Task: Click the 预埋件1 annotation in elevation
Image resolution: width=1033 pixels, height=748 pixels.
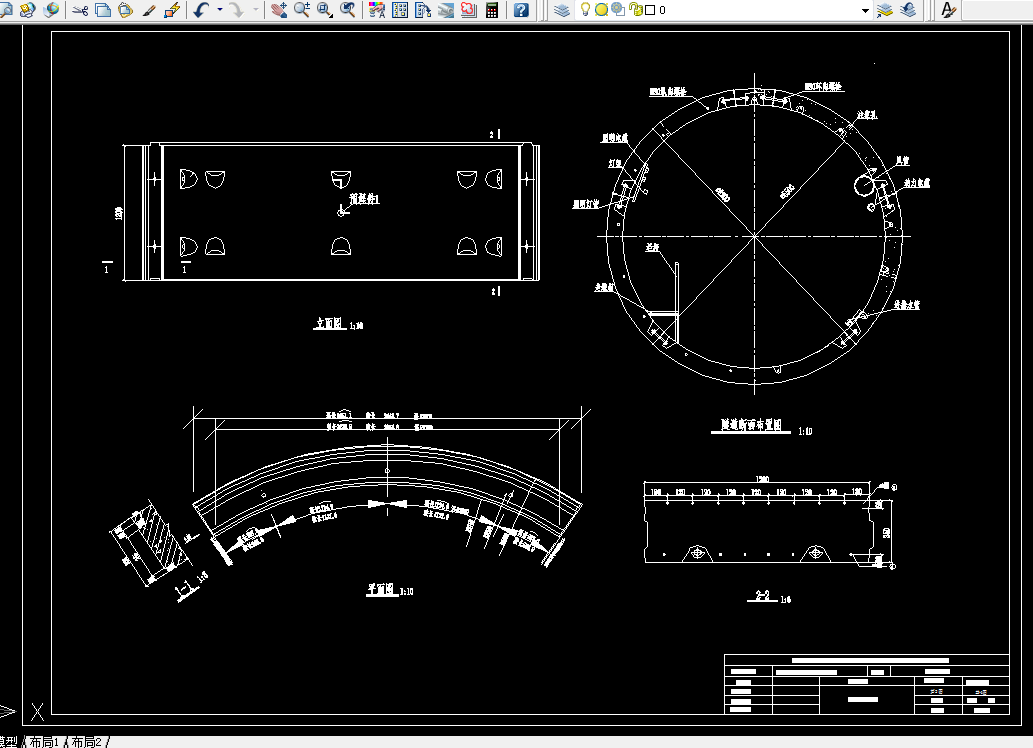Action: click(x=364, y=198)
